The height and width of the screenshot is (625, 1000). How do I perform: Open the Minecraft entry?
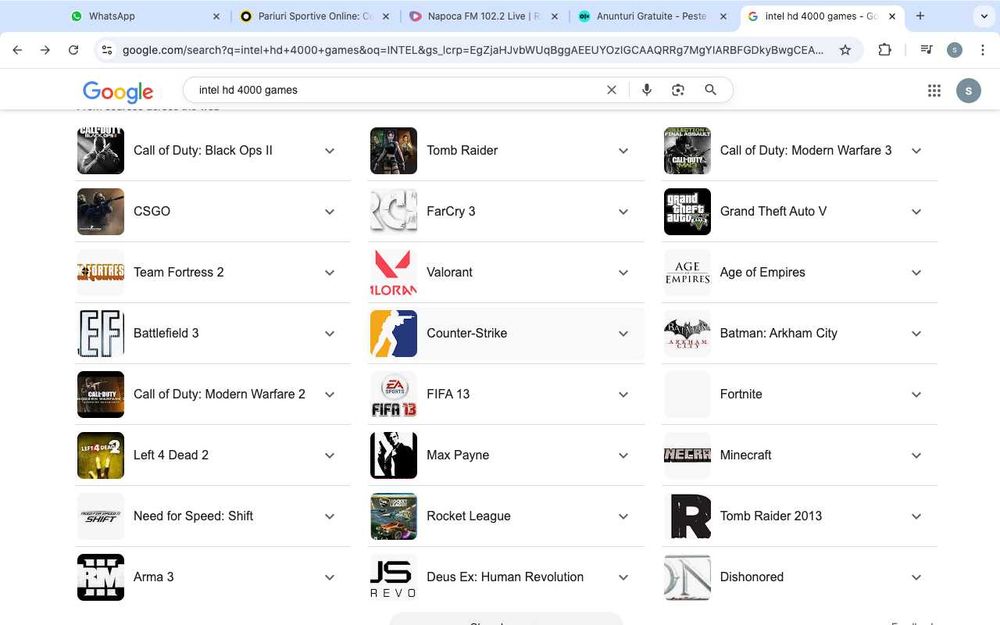[800, 455]
